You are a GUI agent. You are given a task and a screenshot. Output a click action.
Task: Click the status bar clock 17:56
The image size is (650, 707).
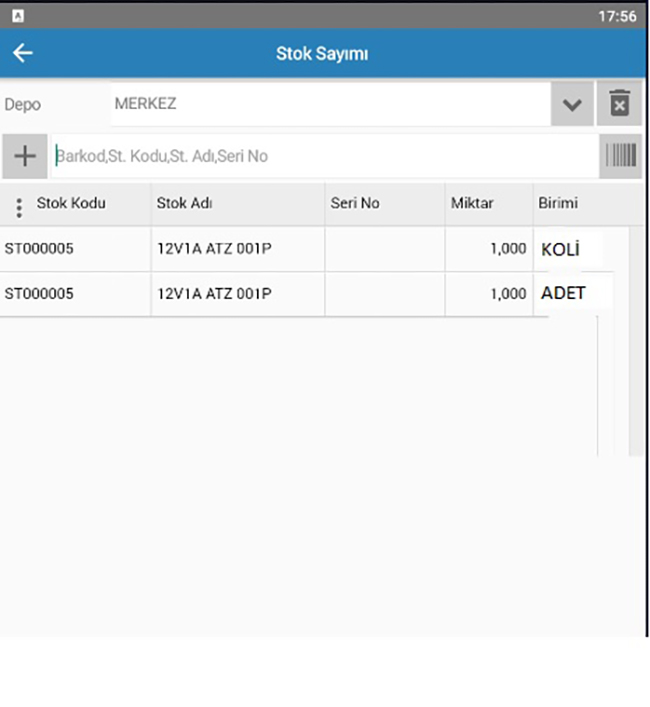click(617, 16)
